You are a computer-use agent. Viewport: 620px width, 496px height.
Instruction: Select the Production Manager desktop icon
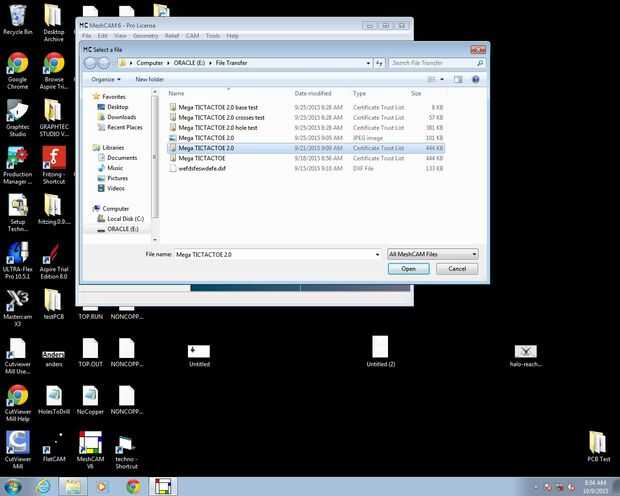[x=17, y=165]
